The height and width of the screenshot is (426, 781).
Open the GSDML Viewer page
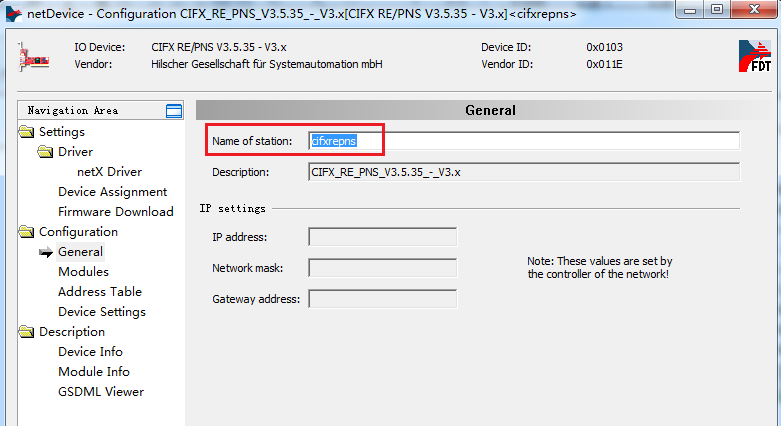point(101,392)
